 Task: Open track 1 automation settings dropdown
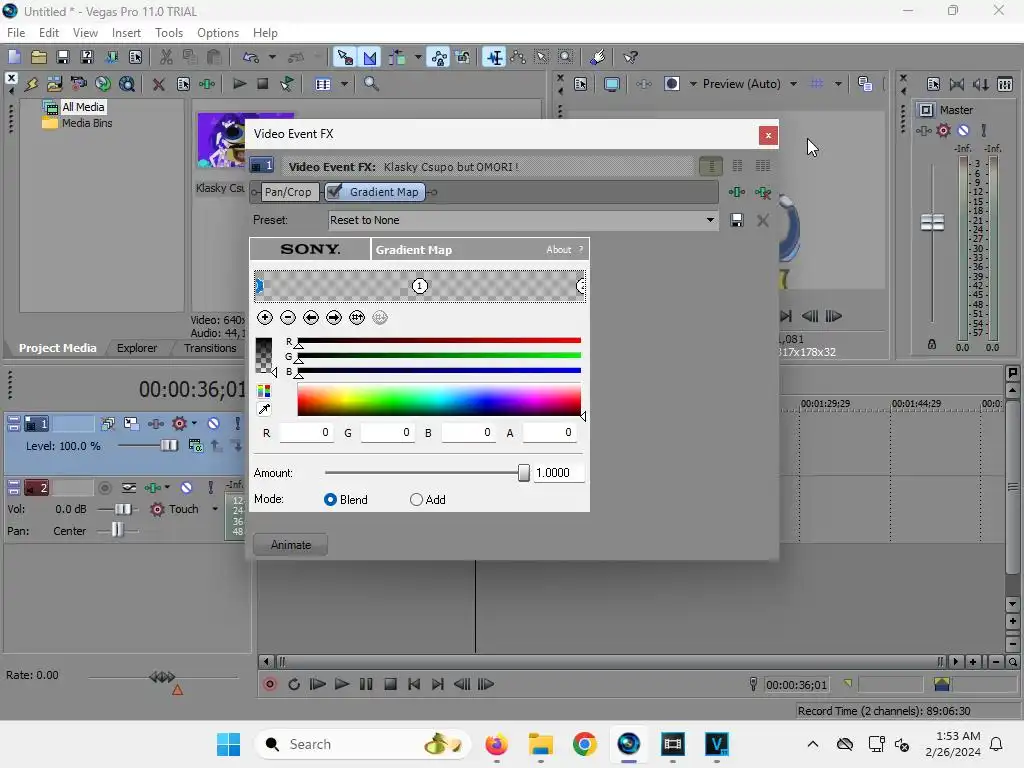click(x=194, y=423)
